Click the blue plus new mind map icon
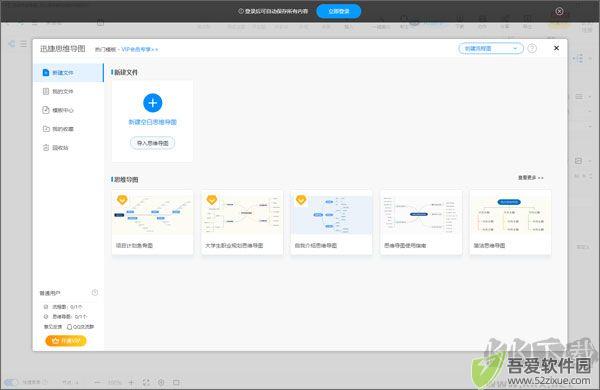This screenshot has width=600, height=390. coord(152,103)
